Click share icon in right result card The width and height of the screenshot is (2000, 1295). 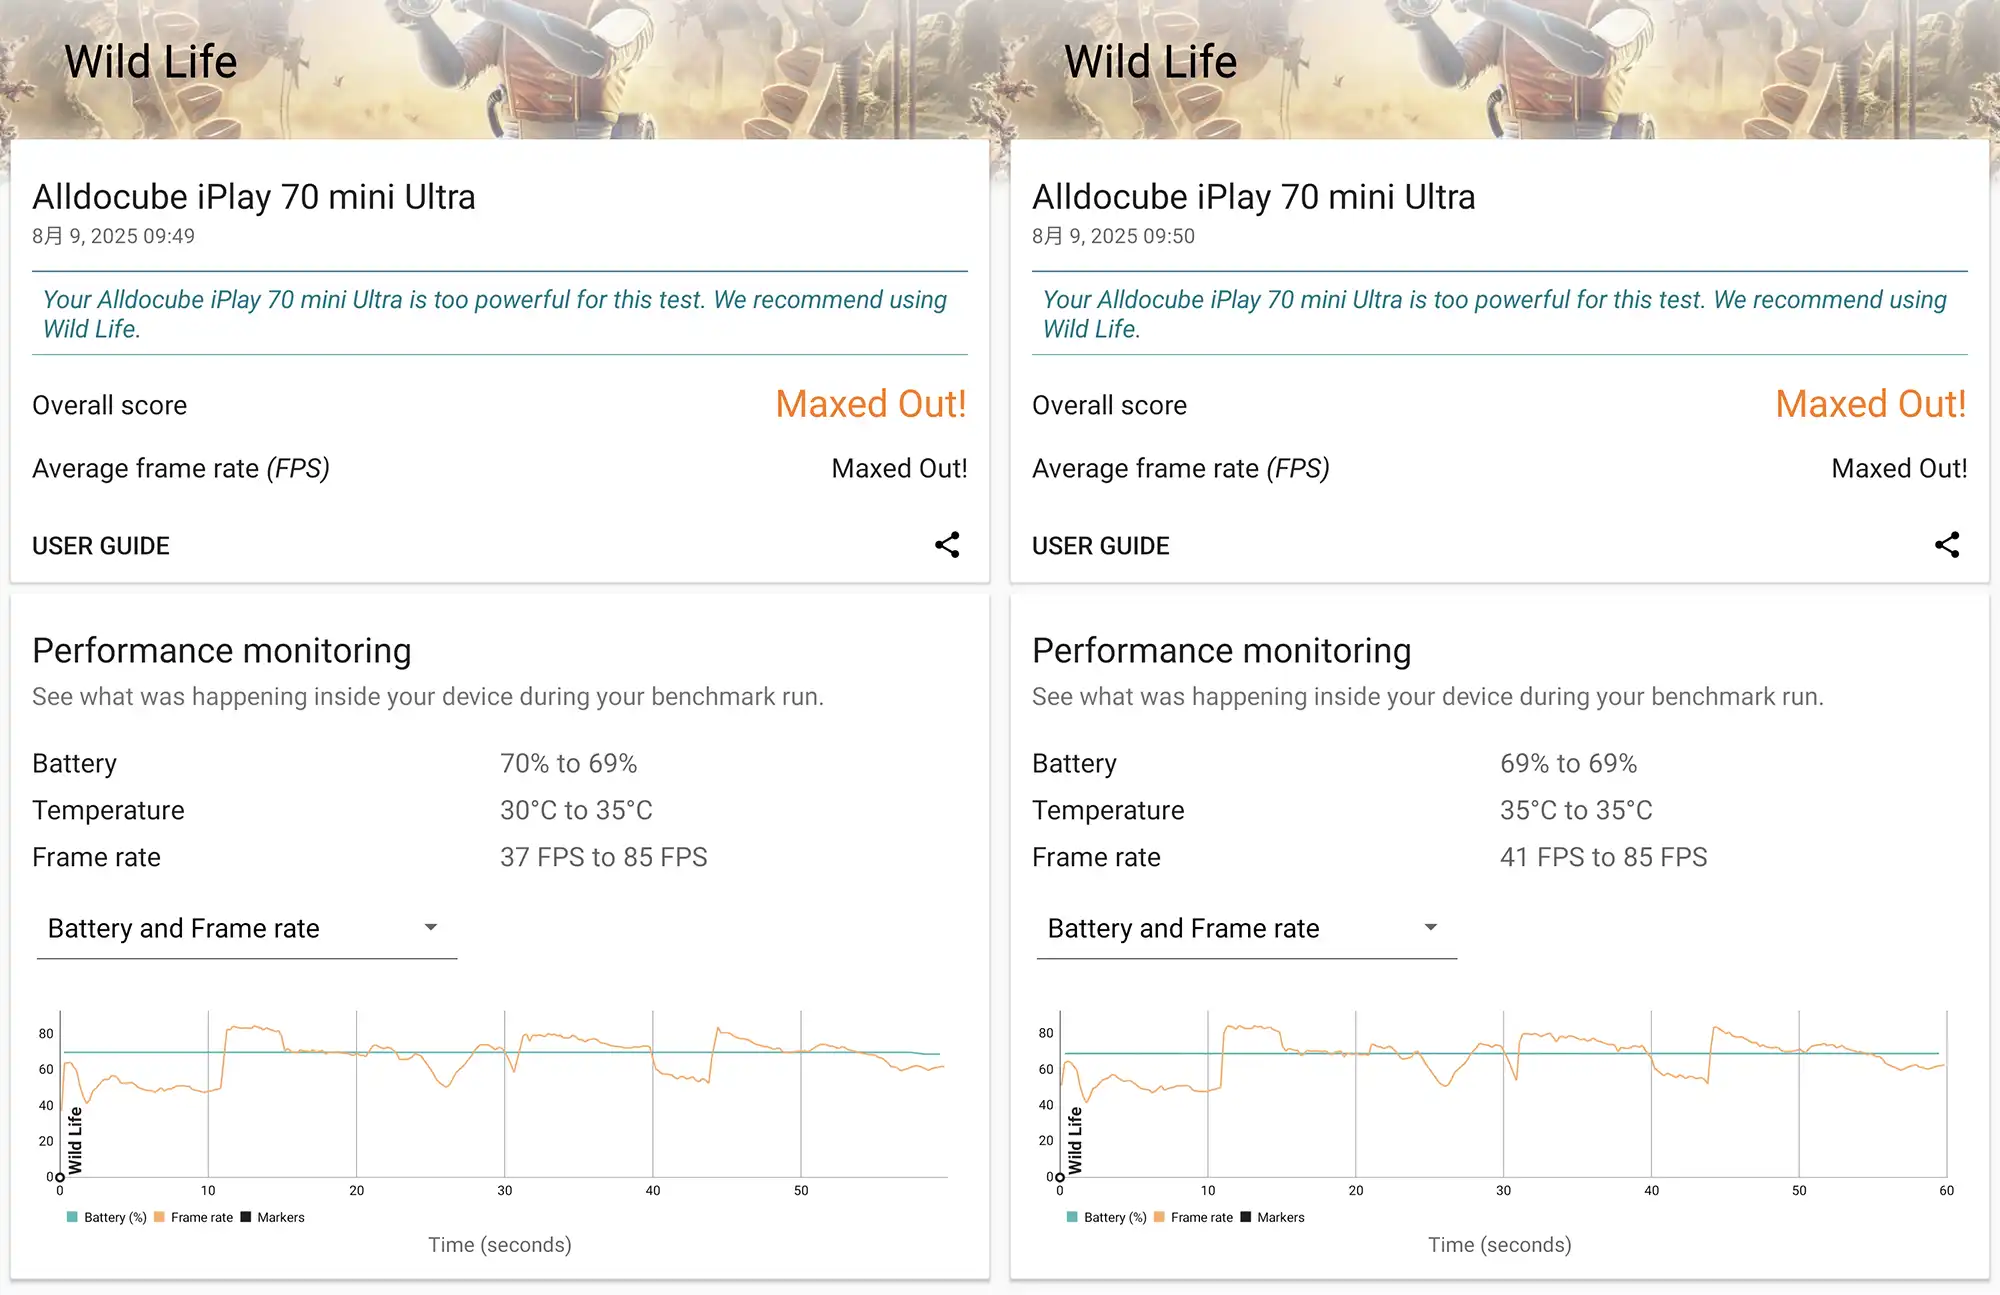tap(1947, 545)
